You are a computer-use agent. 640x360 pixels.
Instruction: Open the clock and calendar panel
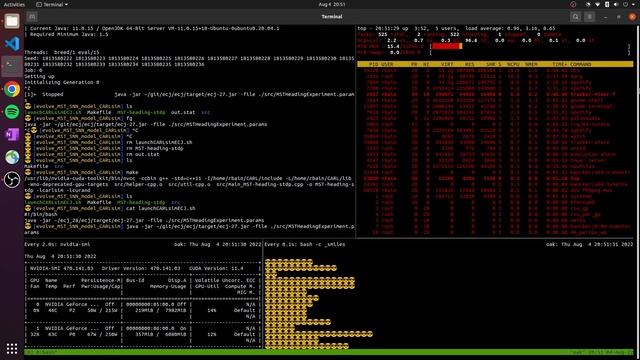pyautogui.click(x=331, y=4)
